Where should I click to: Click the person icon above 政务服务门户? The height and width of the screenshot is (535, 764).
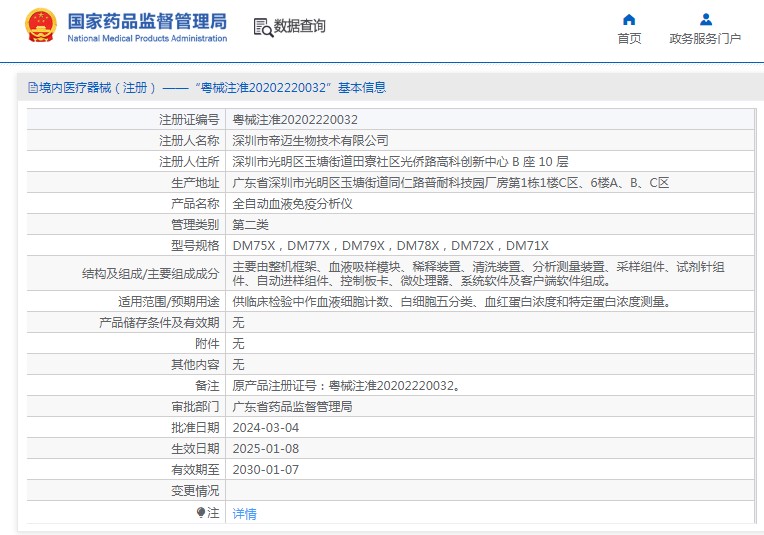pyautogui.click(x=705, y=19)
